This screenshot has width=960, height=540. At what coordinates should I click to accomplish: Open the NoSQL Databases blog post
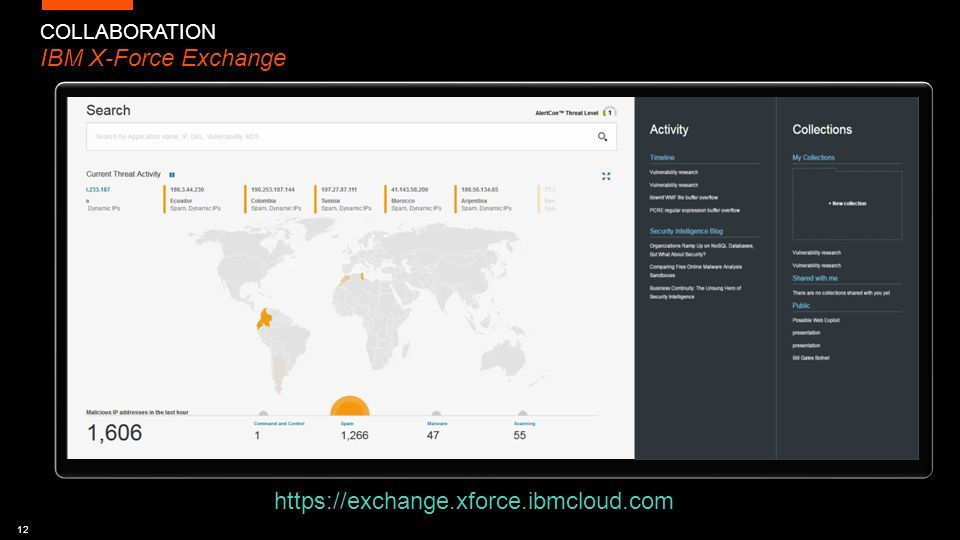pos(702,250)
